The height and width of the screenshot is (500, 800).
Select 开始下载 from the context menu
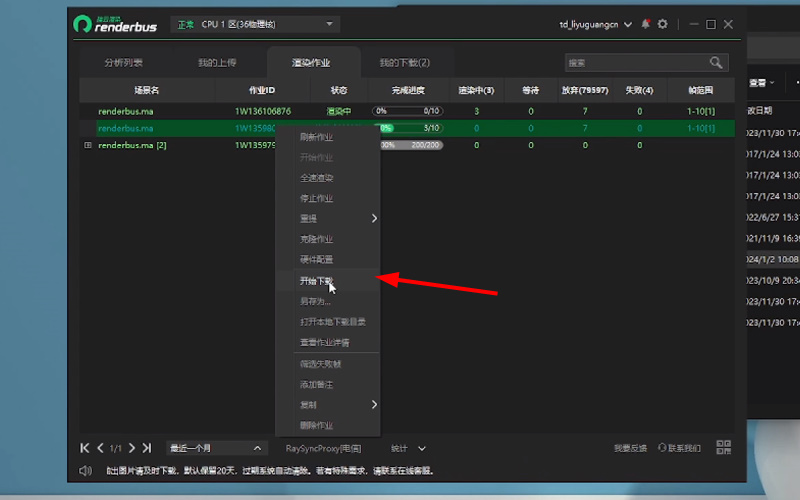point(316,281)
